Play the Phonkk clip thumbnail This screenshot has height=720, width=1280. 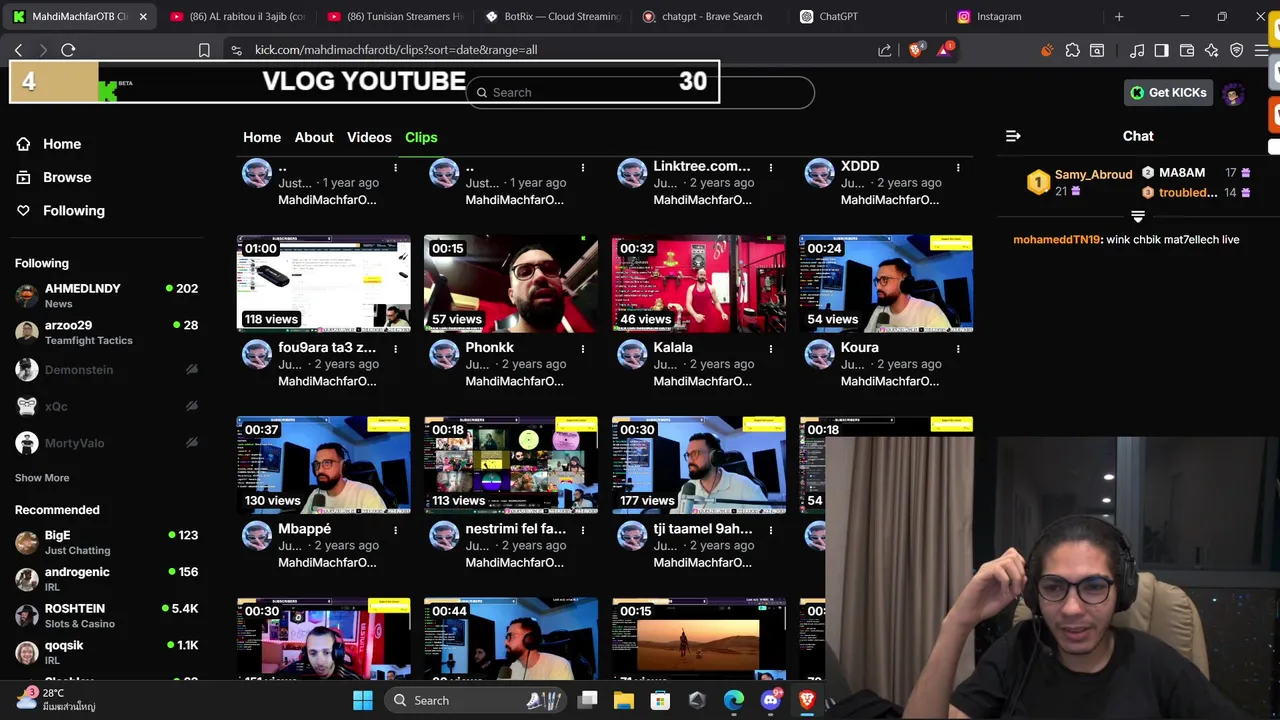pos(511,283)
